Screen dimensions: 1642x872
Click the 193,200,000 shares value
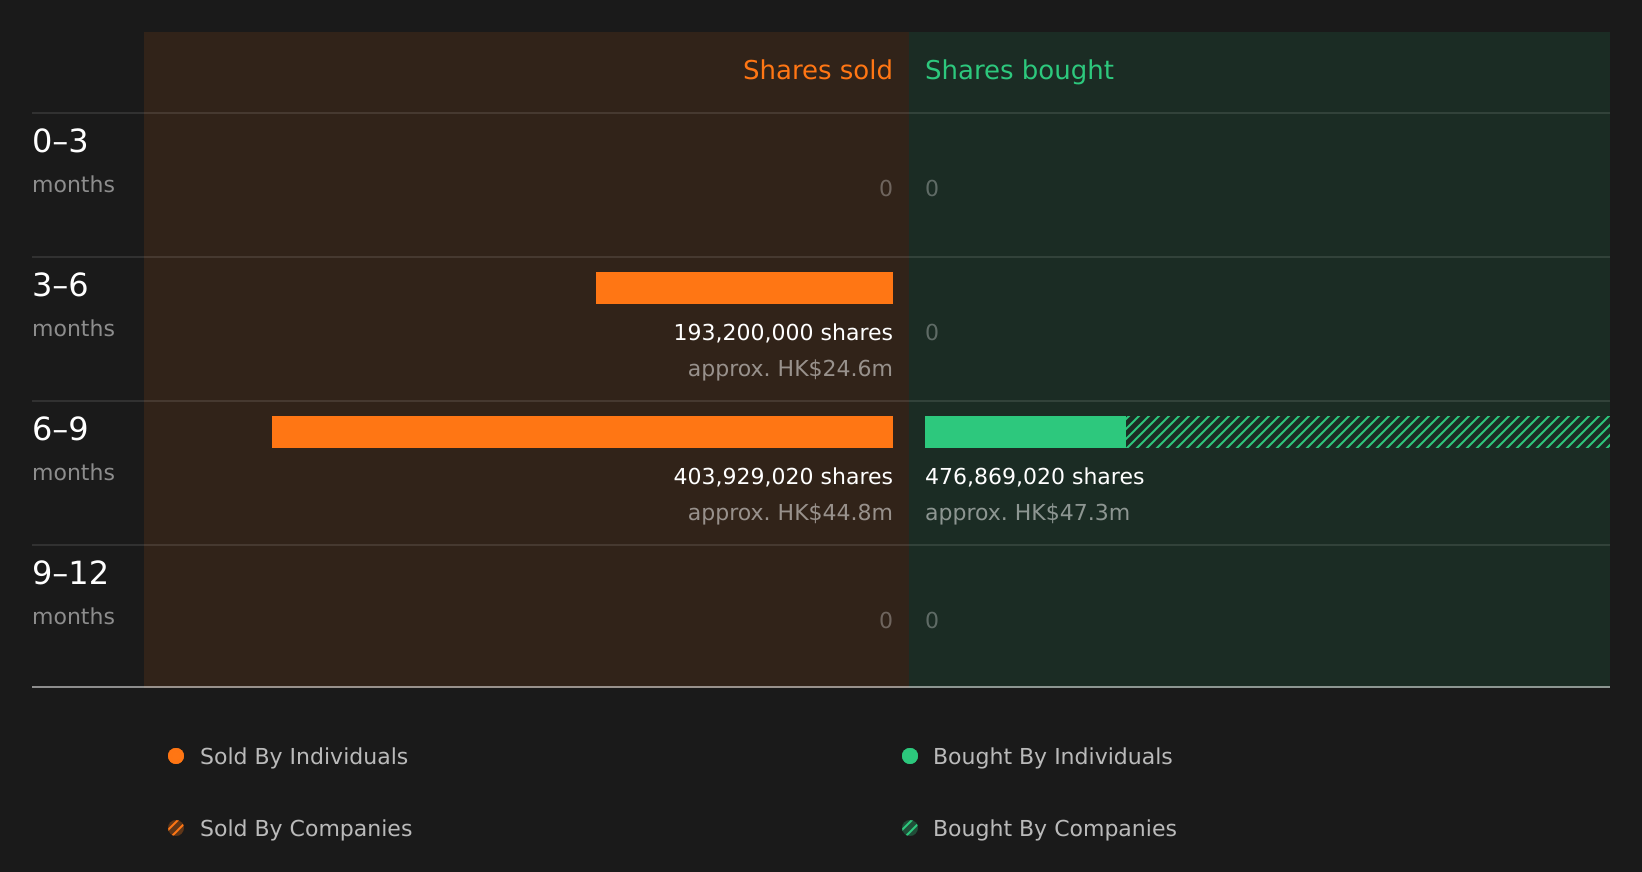(783, 332)
